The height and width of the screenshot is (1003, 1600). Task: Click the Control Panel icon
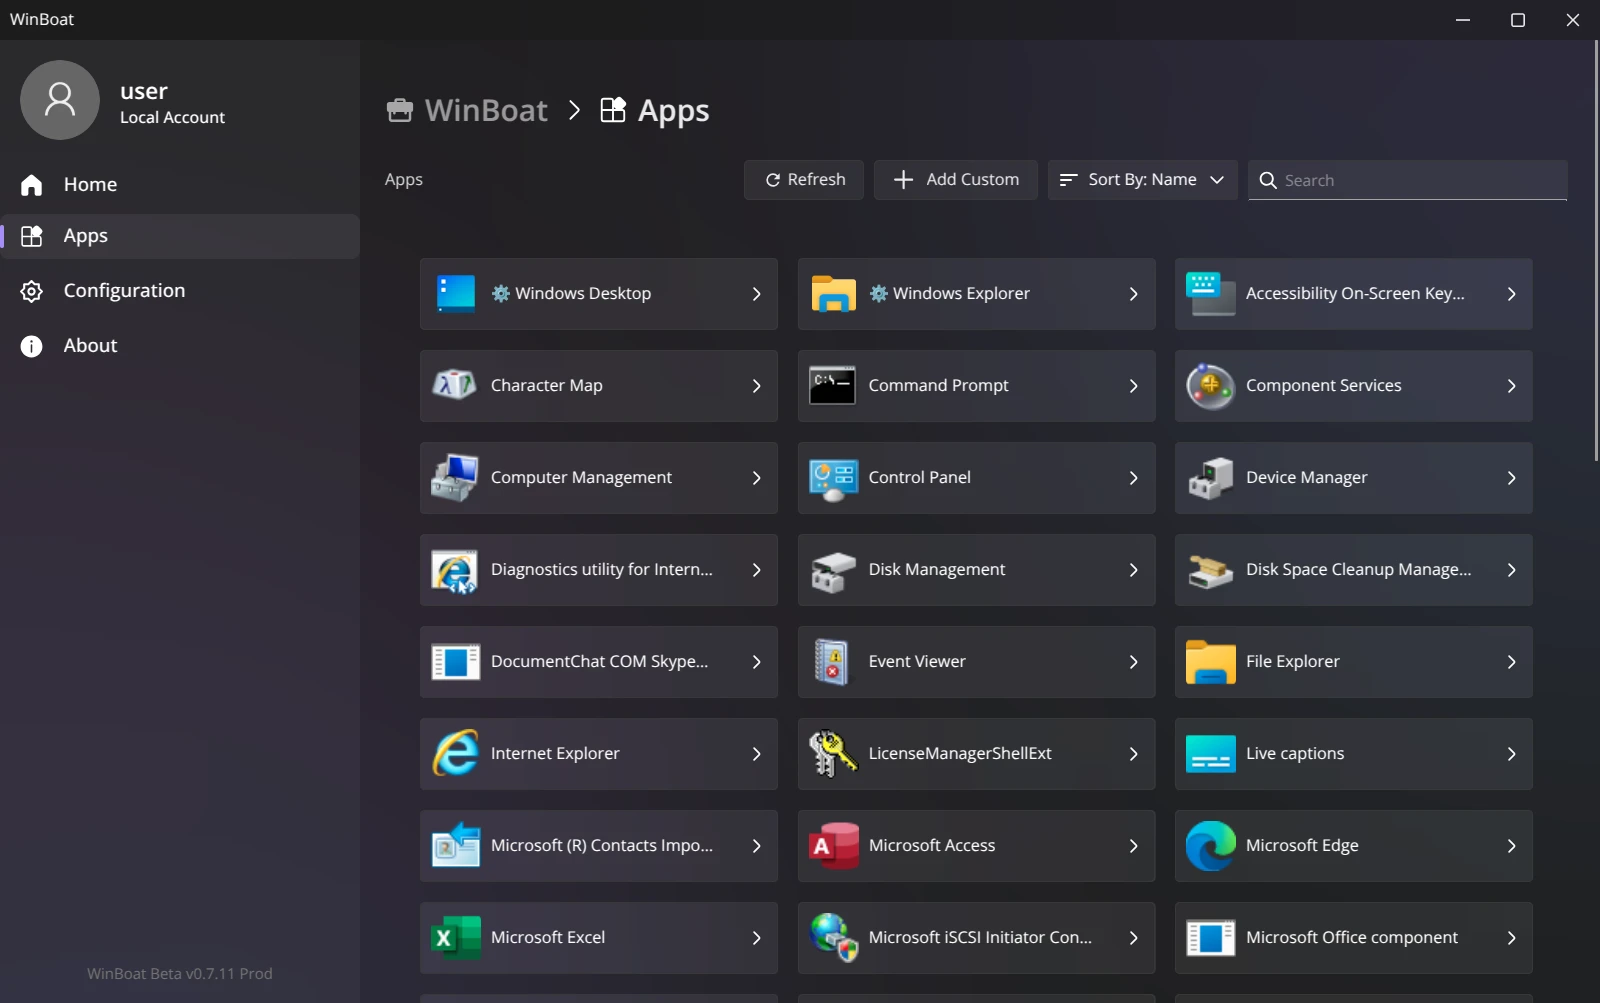(832, 478)
